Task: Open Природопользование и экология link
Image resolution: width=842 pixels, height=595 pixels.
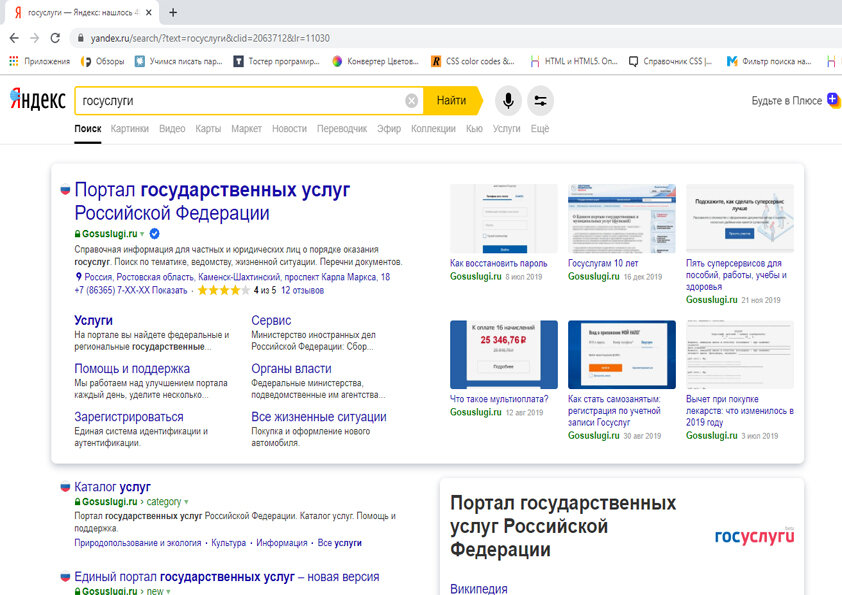Action: (x=137, y=543)
